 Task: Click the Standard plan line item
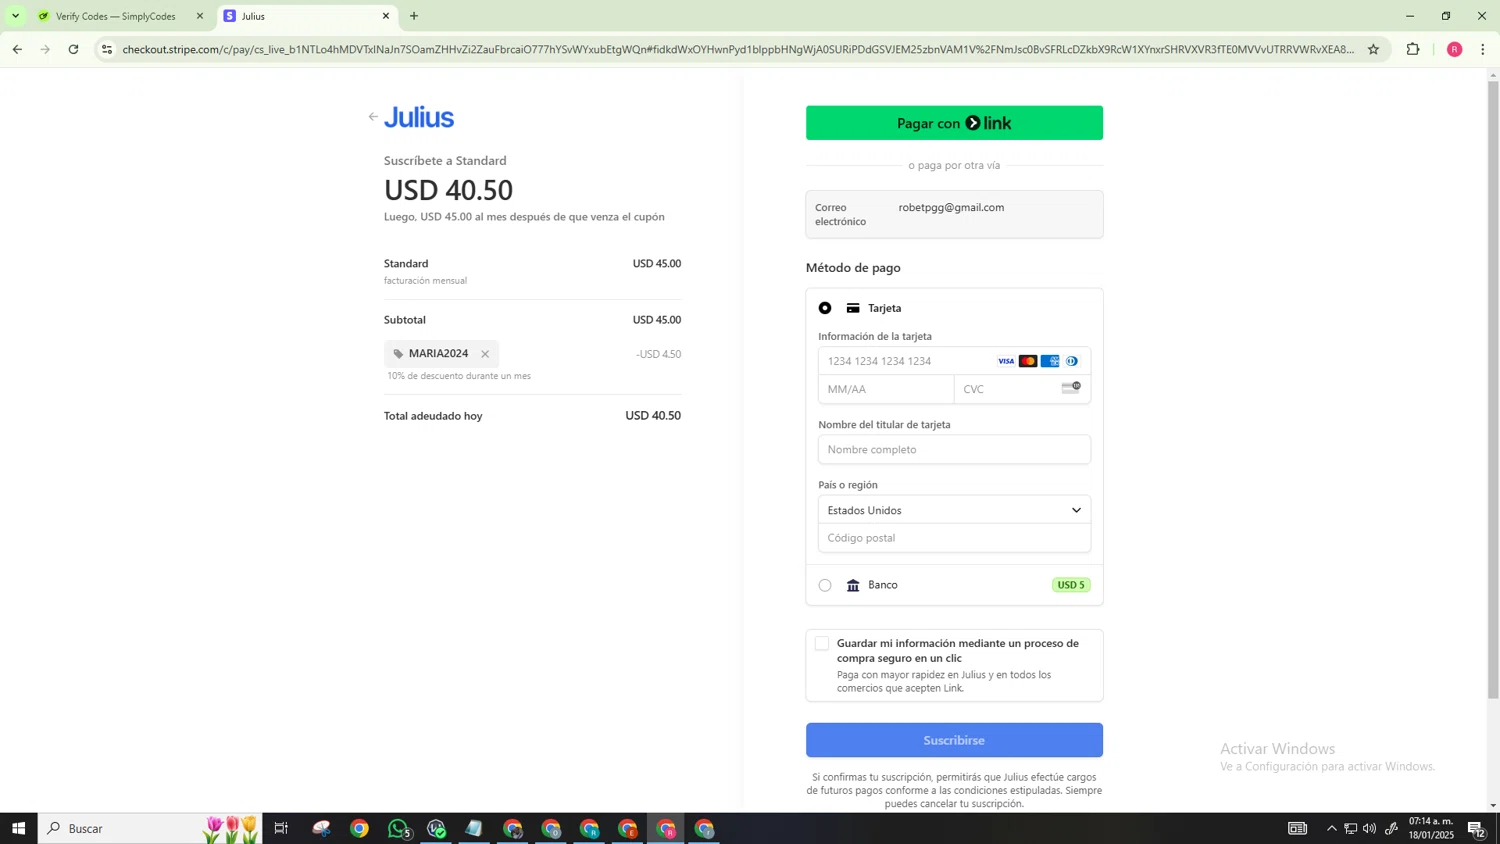coord(532,271)
